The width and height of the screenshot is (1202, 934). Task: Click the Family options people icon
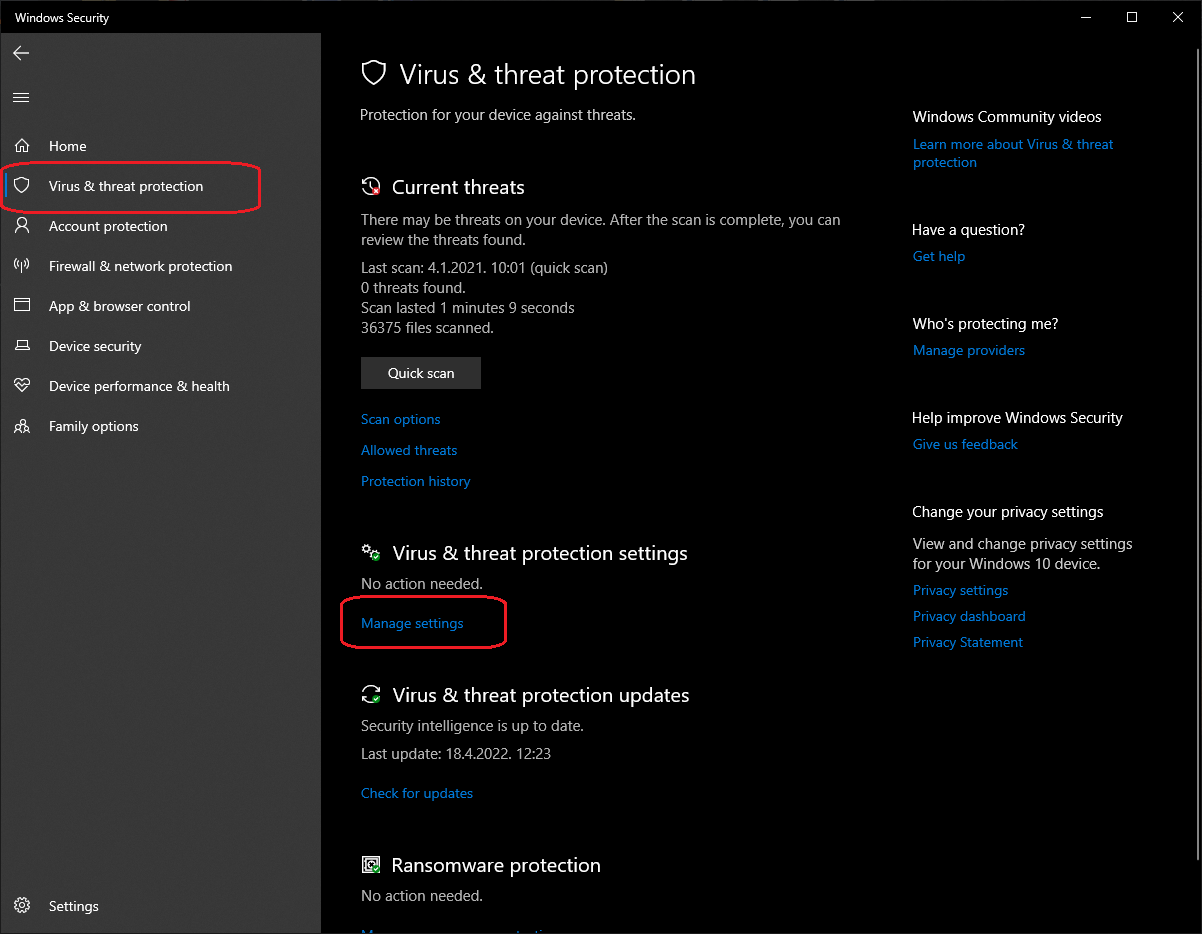coord(22,426)
